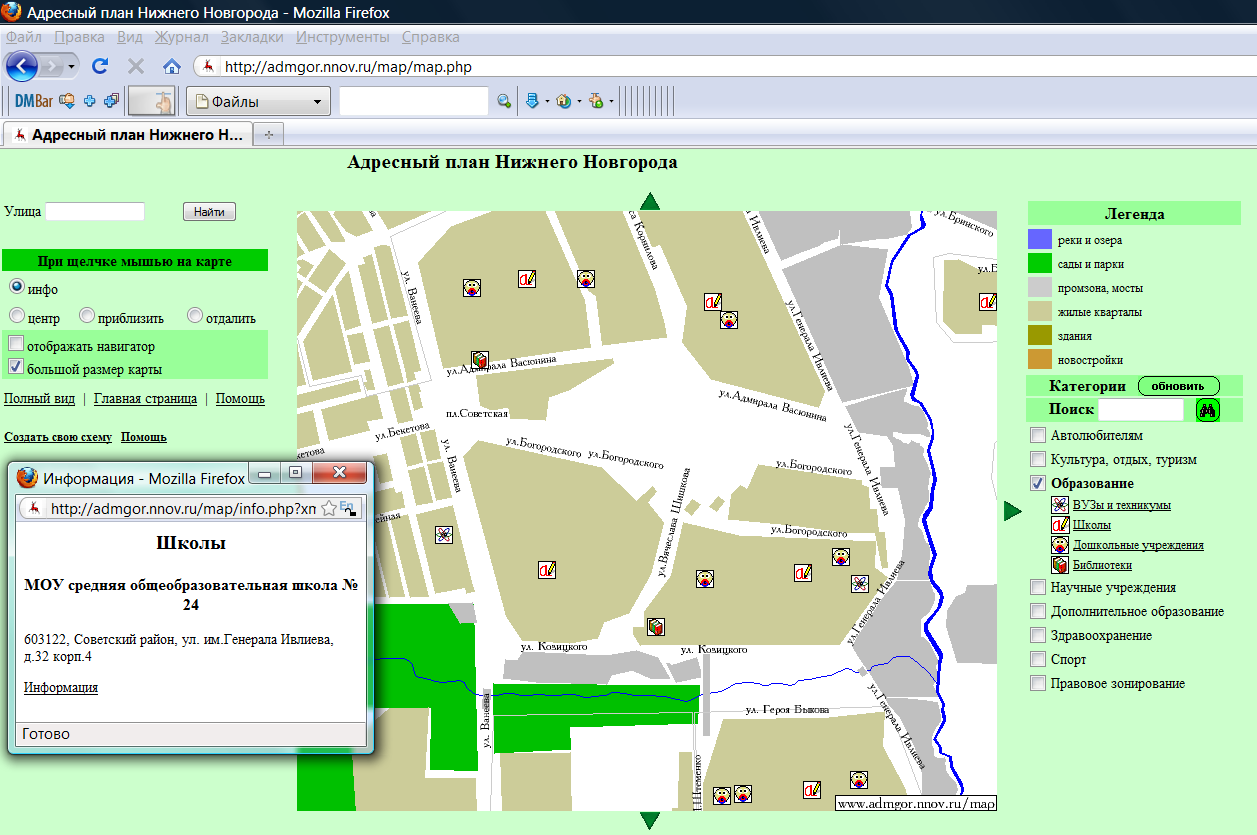The image size is (1257, 835).
Task: Click university marker near ул.Генерала Ивлиева
Action: click(859, 583)
